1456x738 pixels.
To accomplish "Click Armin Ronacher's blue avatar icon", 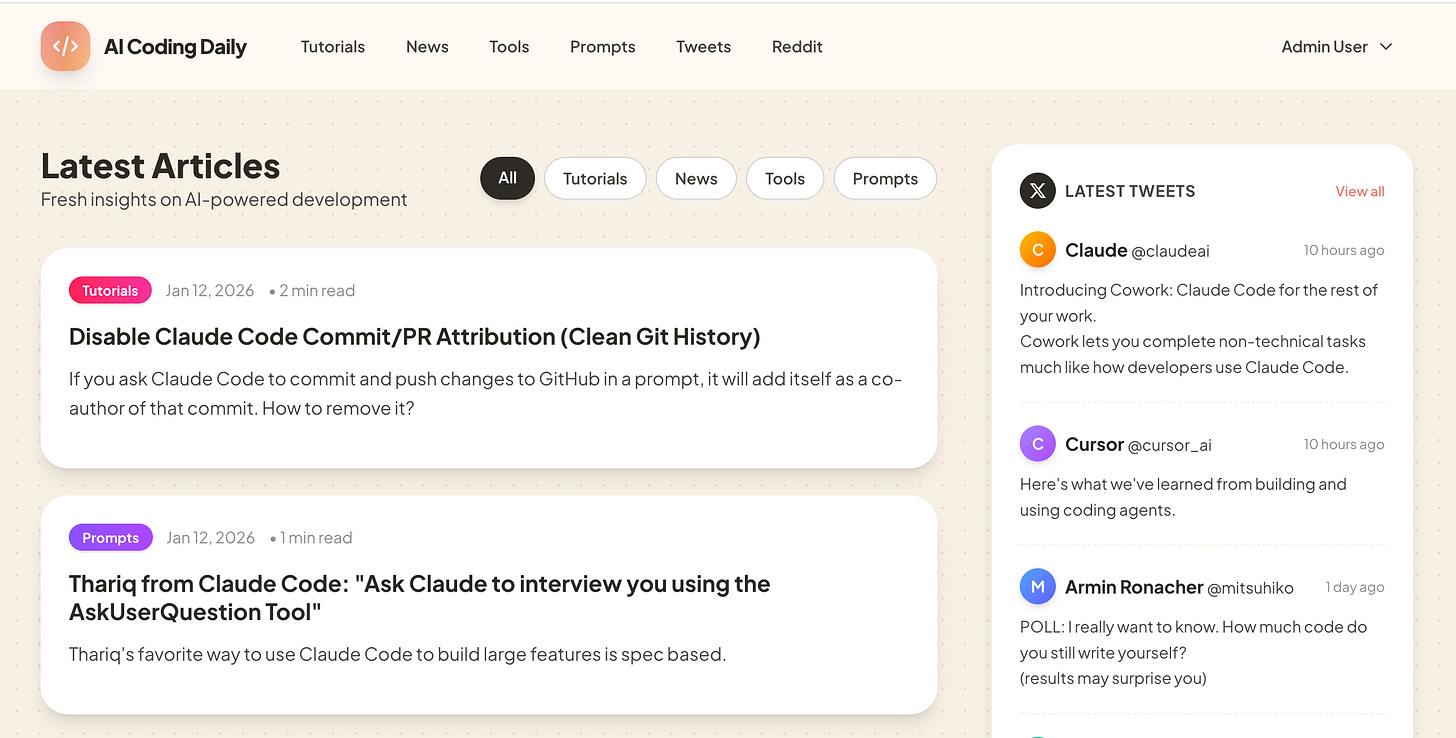I will (x=1037, y=587).
